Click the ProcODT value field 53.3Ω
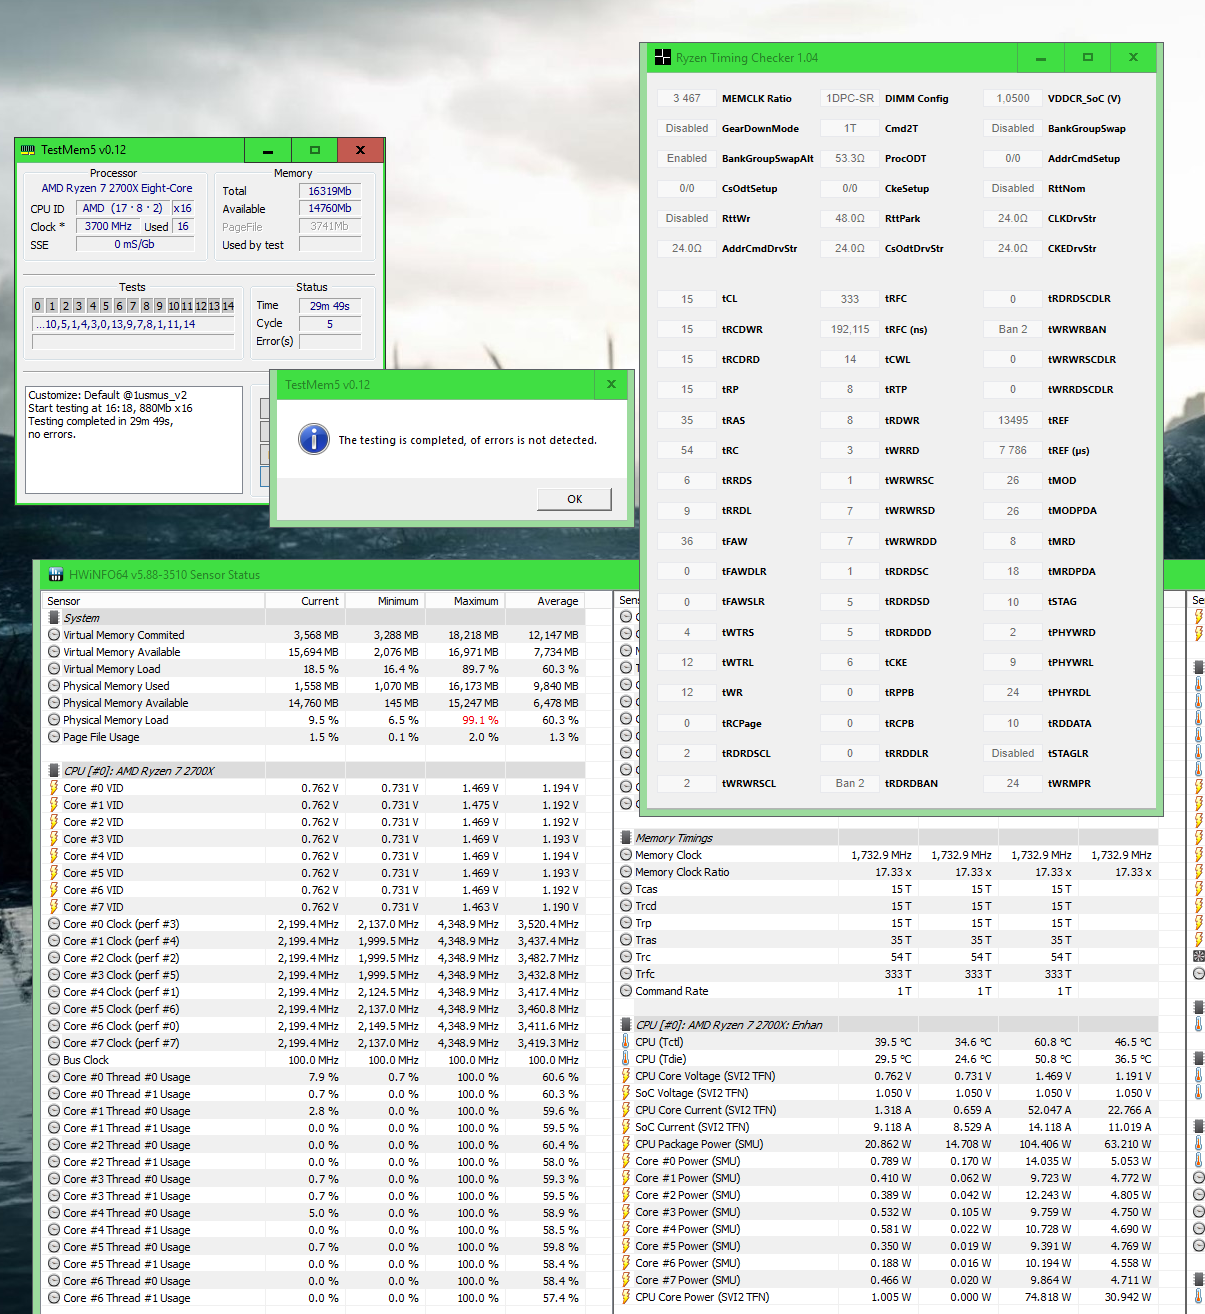Viewport: 1205px width, 1314px height. coord(849,158)
